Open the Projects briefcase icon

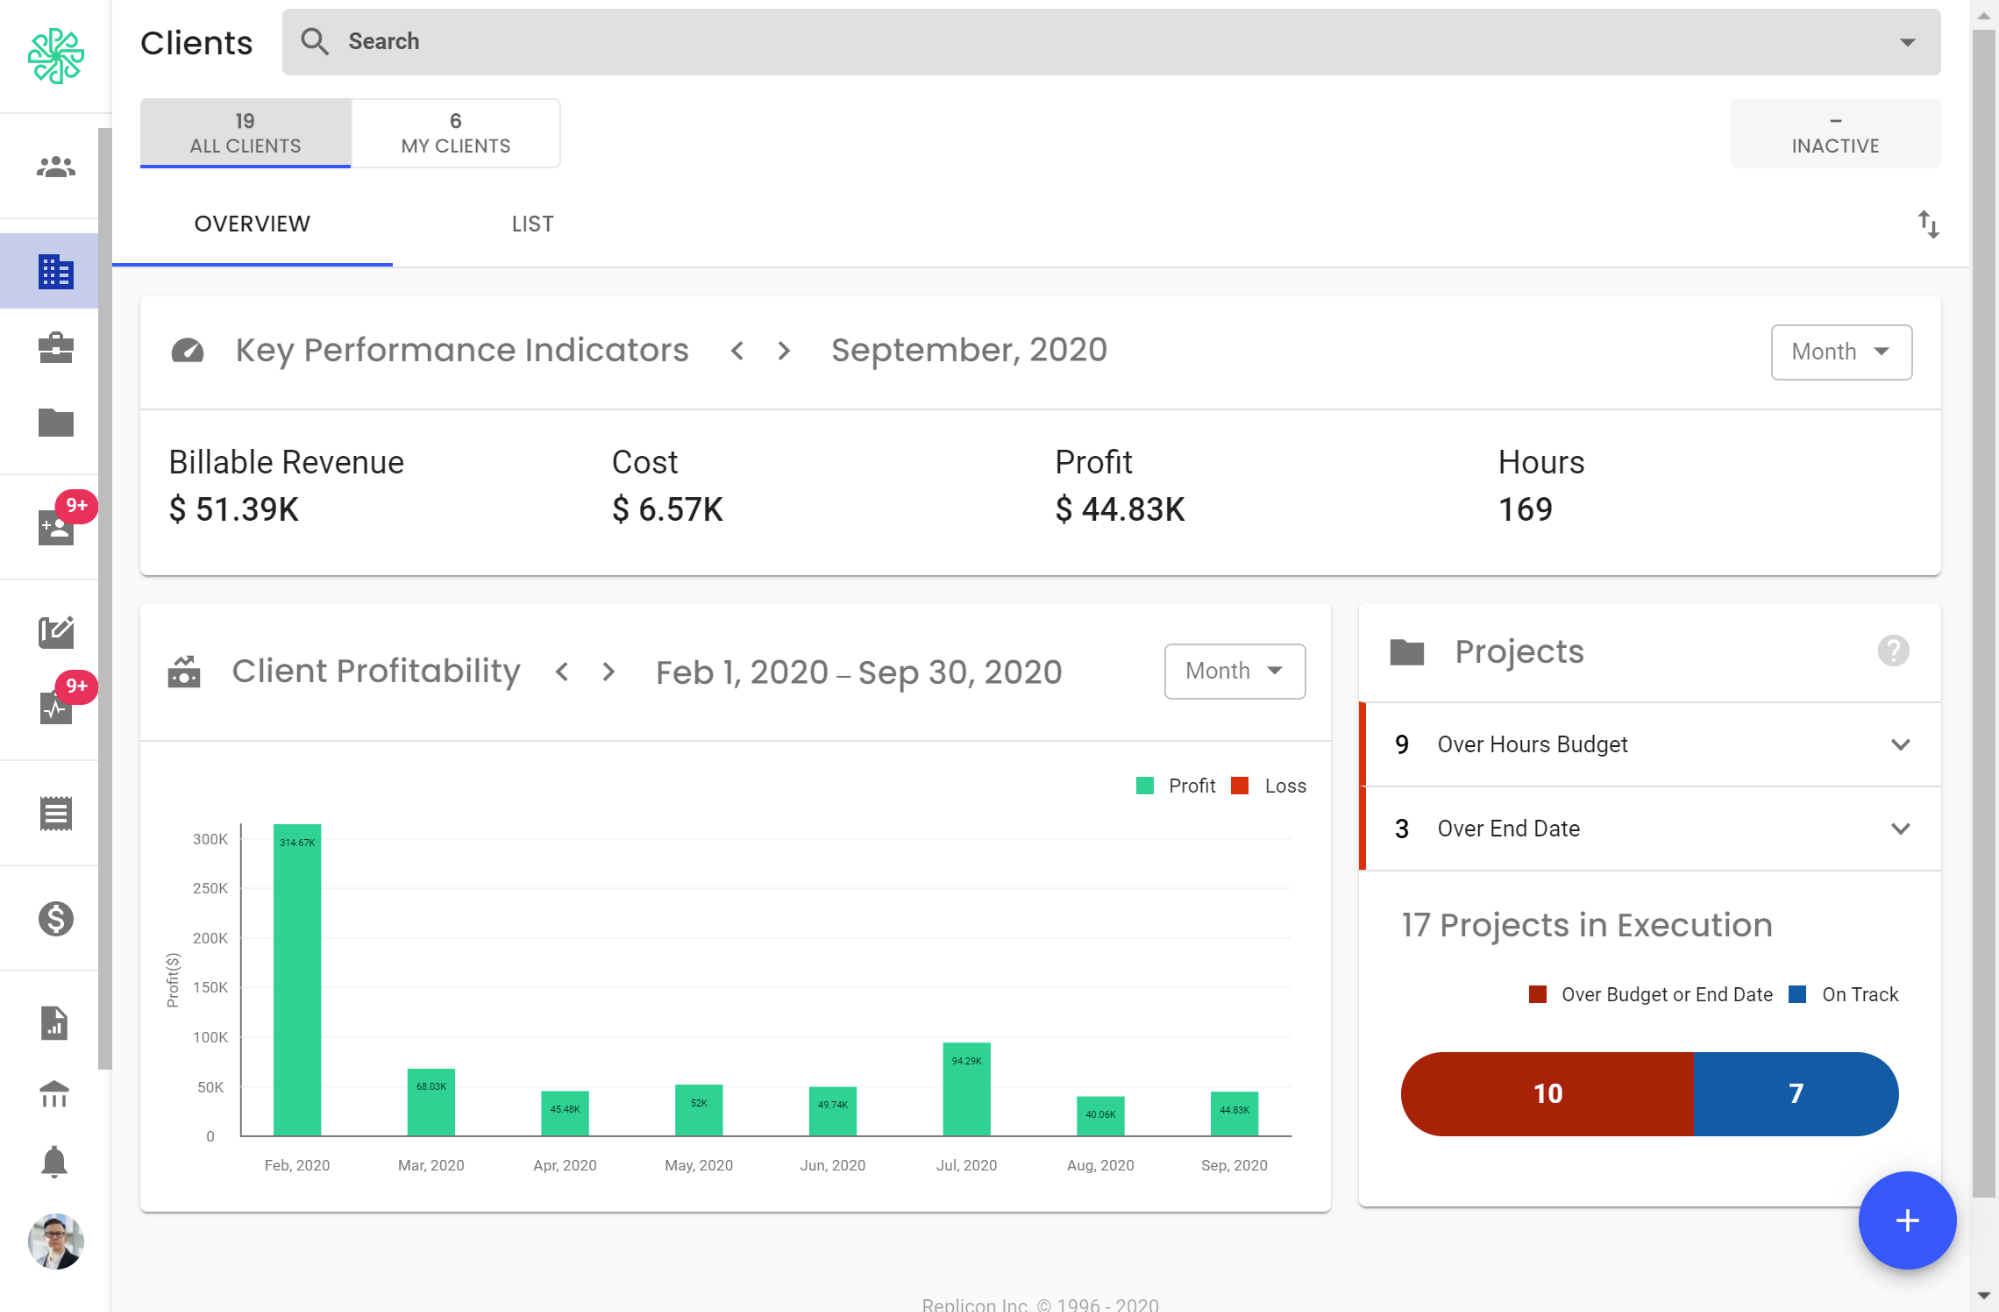point(55,347)
